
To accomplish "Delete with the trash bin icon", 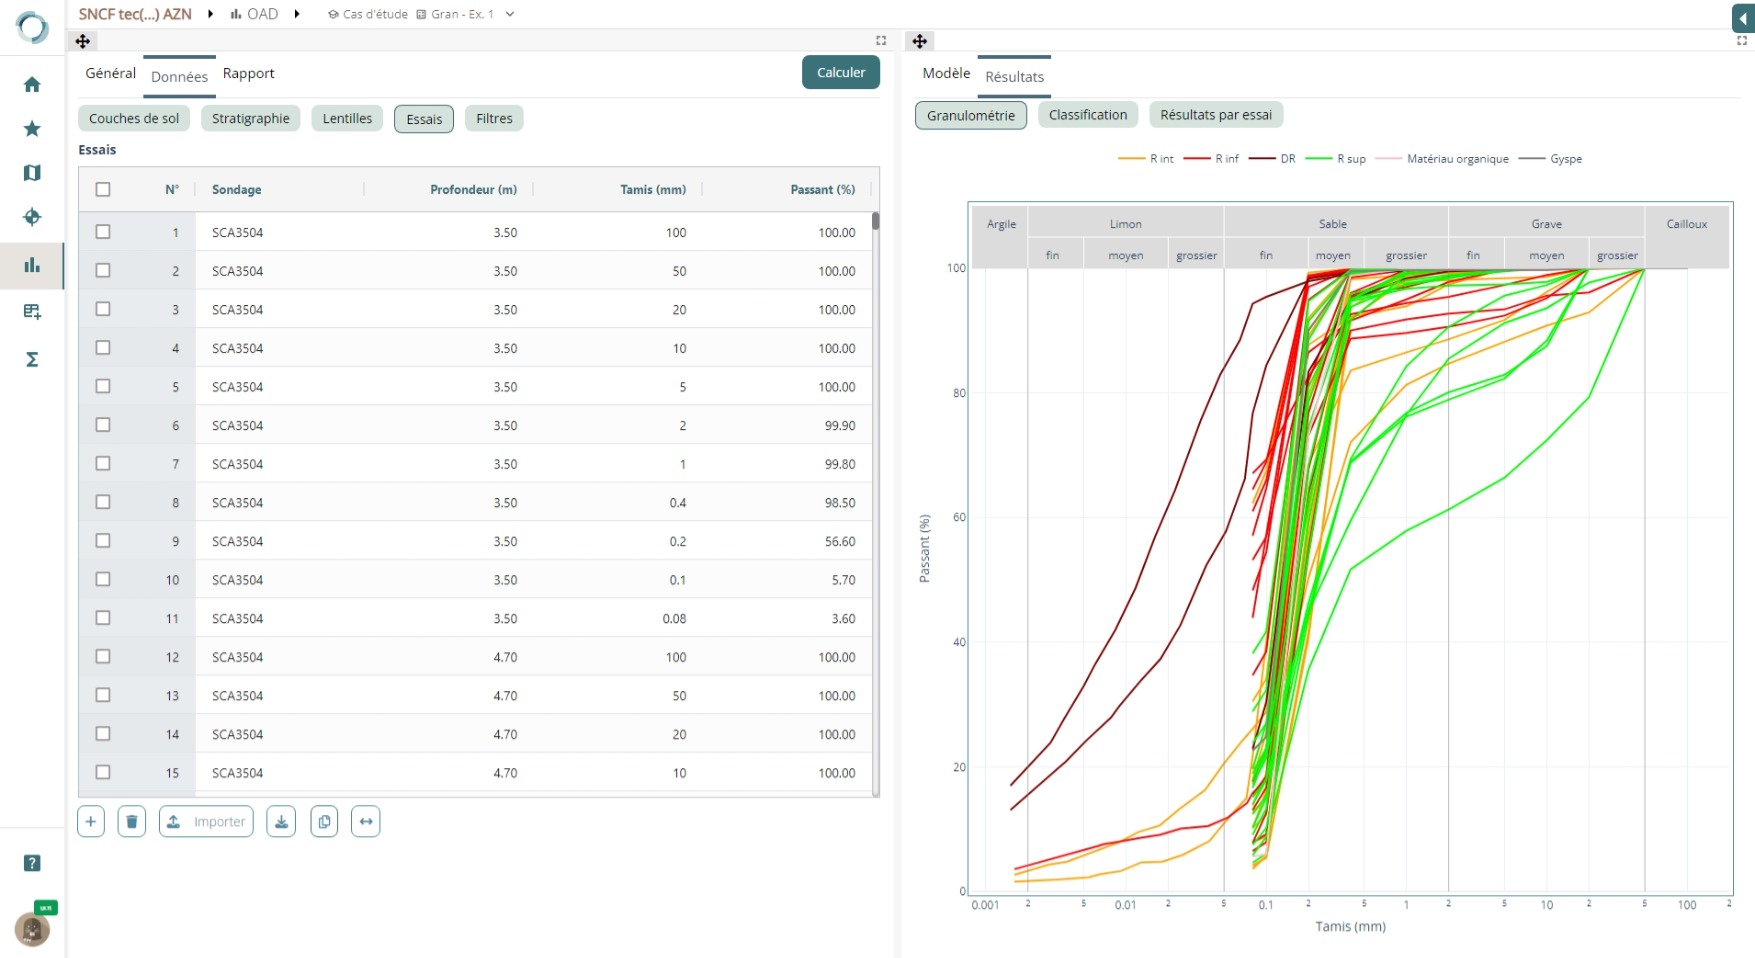I will point(132,821).
